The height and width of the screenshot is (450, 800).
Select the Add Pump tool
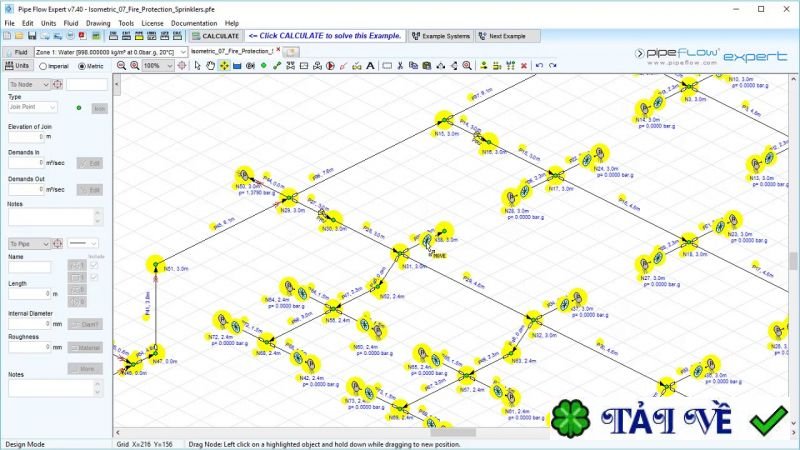pos(330,65)
